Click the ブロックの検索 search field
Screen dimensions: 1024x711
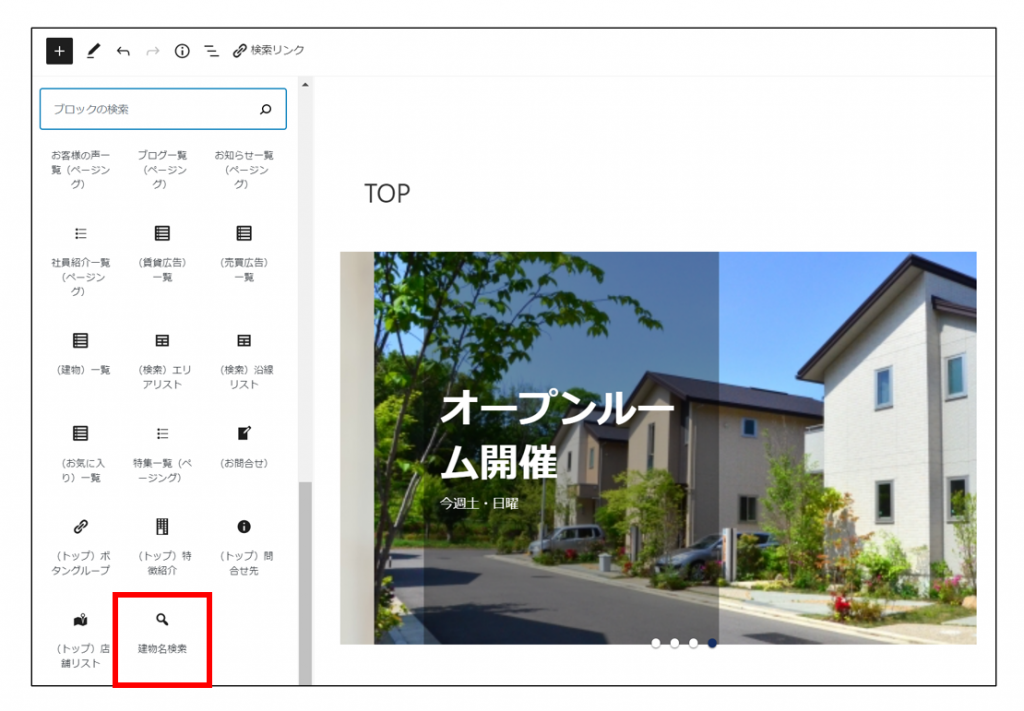150,109
